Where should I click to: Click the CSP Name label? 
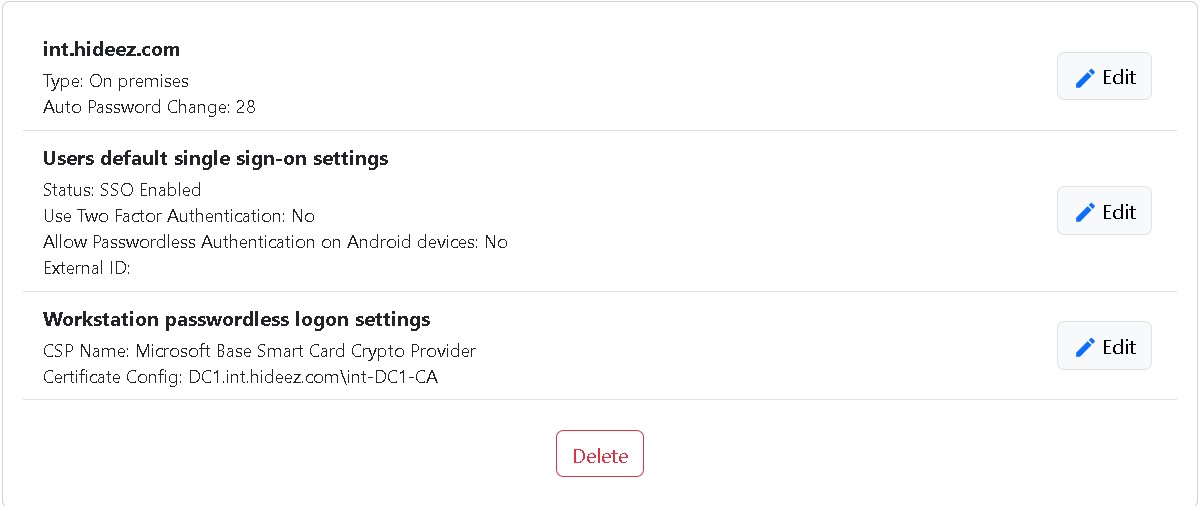pos(86,351)
